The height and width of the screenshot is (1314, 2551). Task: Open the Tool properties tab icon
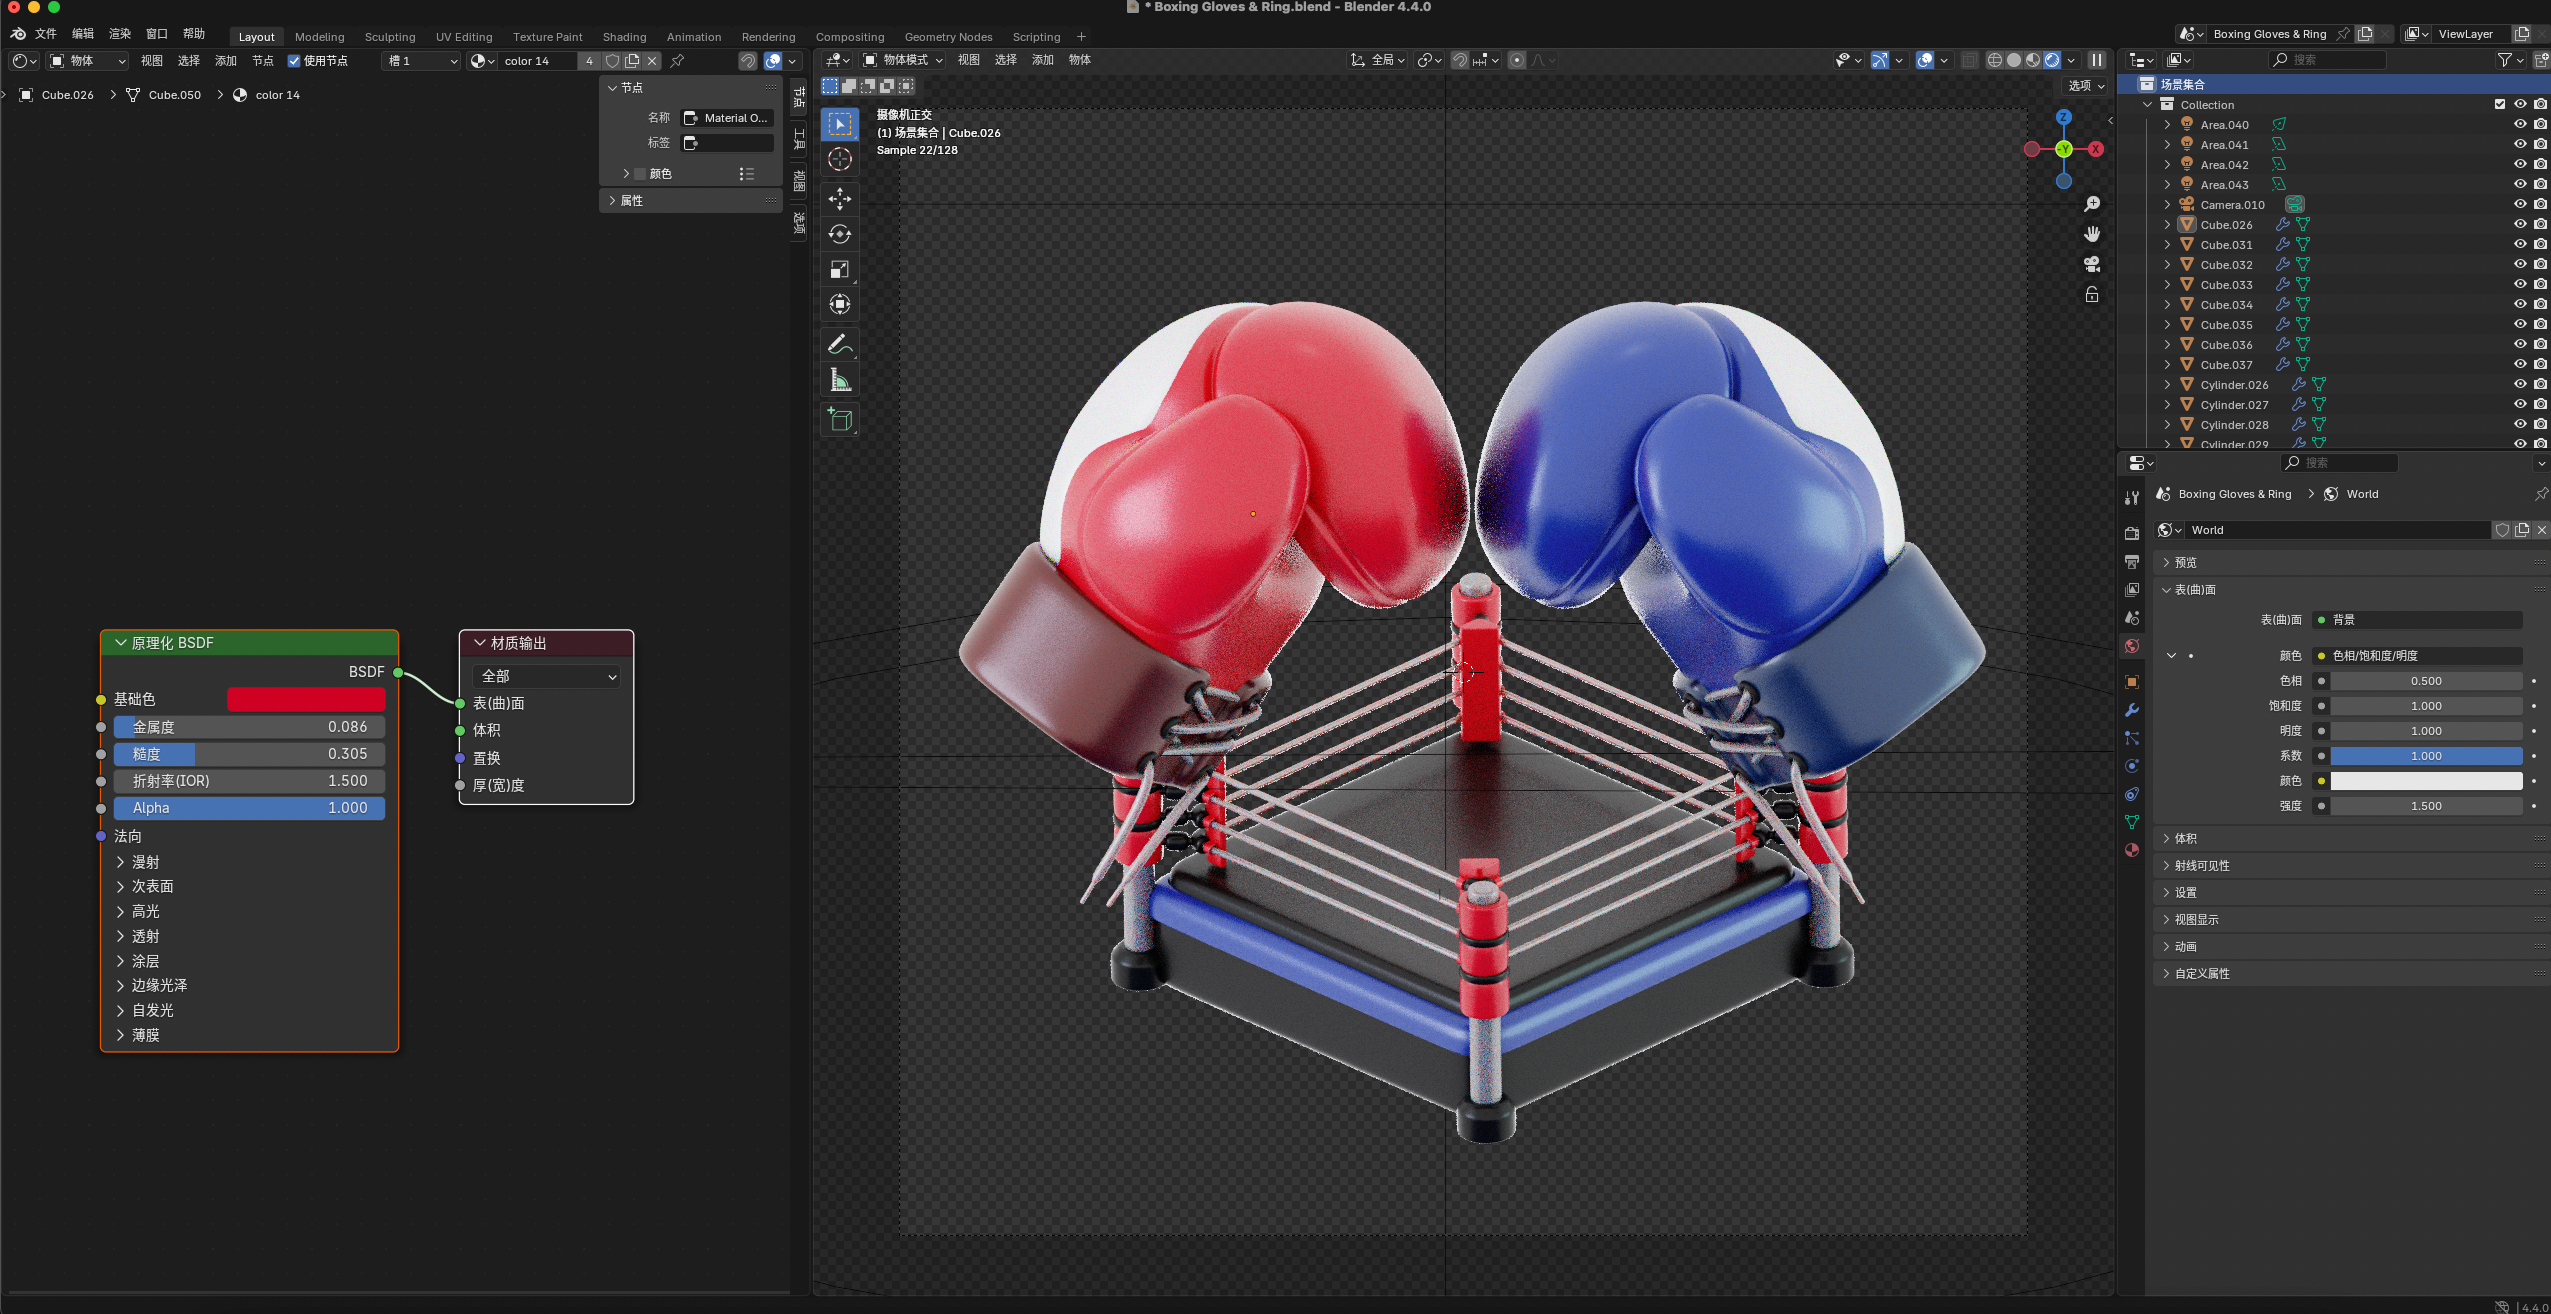pos(2132,498)
